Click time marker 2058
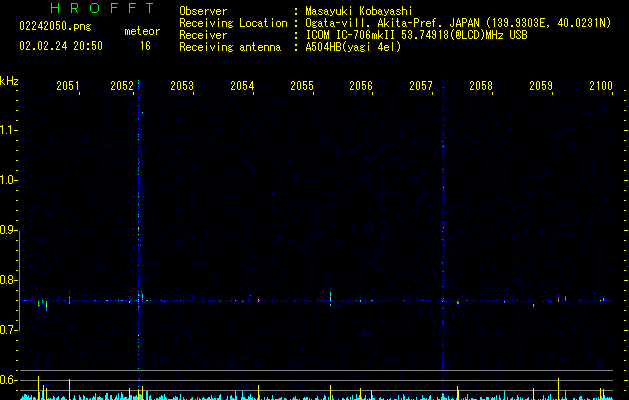Viewport: 629px width, 400px height. (x=481, y=85)
